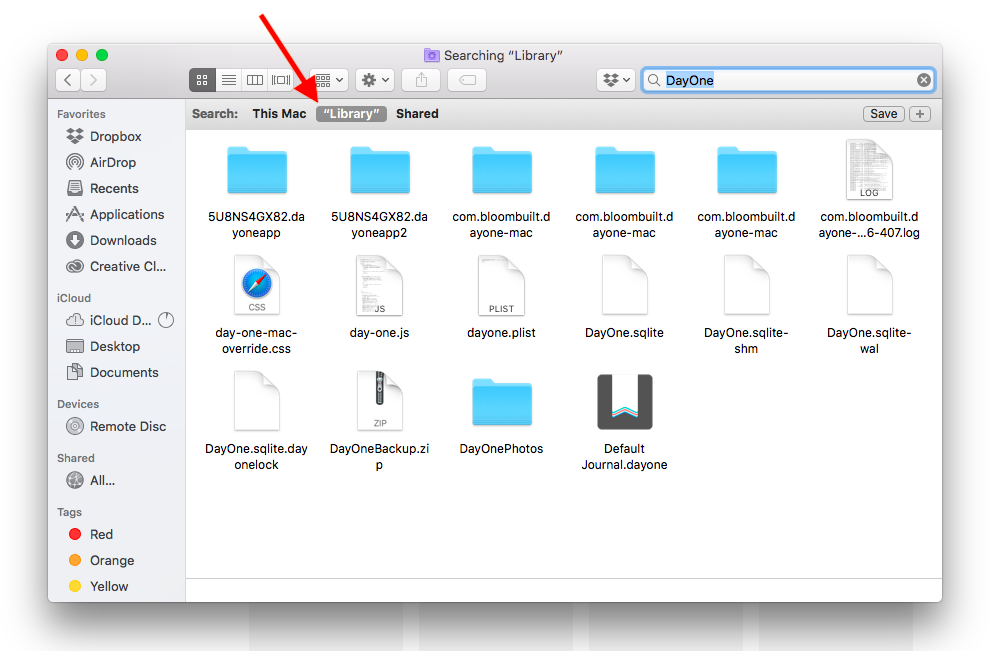Click the "DayOnePhotos" folder name label
This screenshot has width=1005, height=651.
[x=501, y=449]
